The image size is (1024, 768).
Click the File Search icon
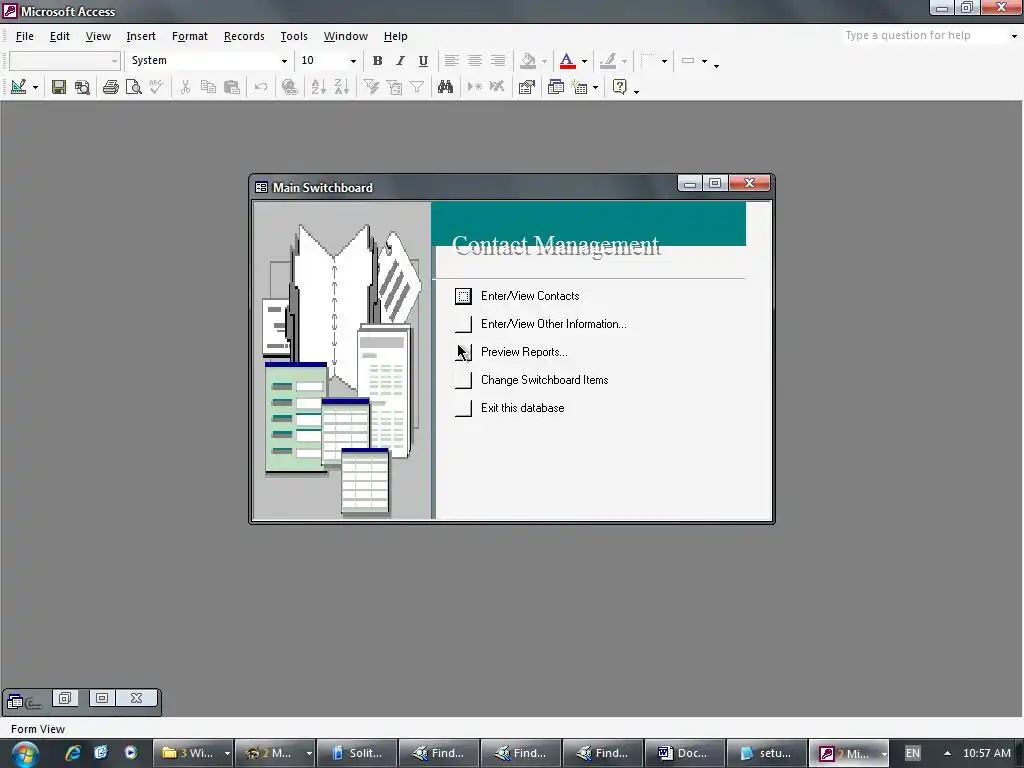82,87
